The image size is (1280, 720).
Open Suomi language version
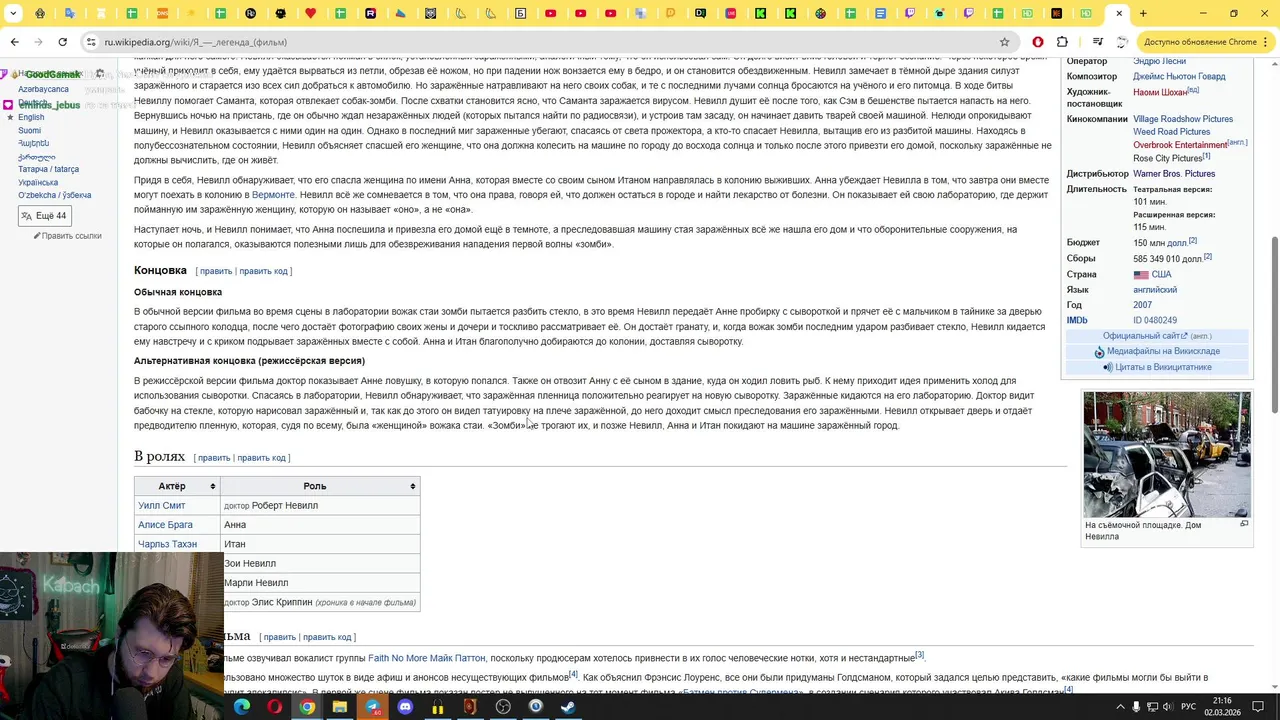[x=29, y=130]
